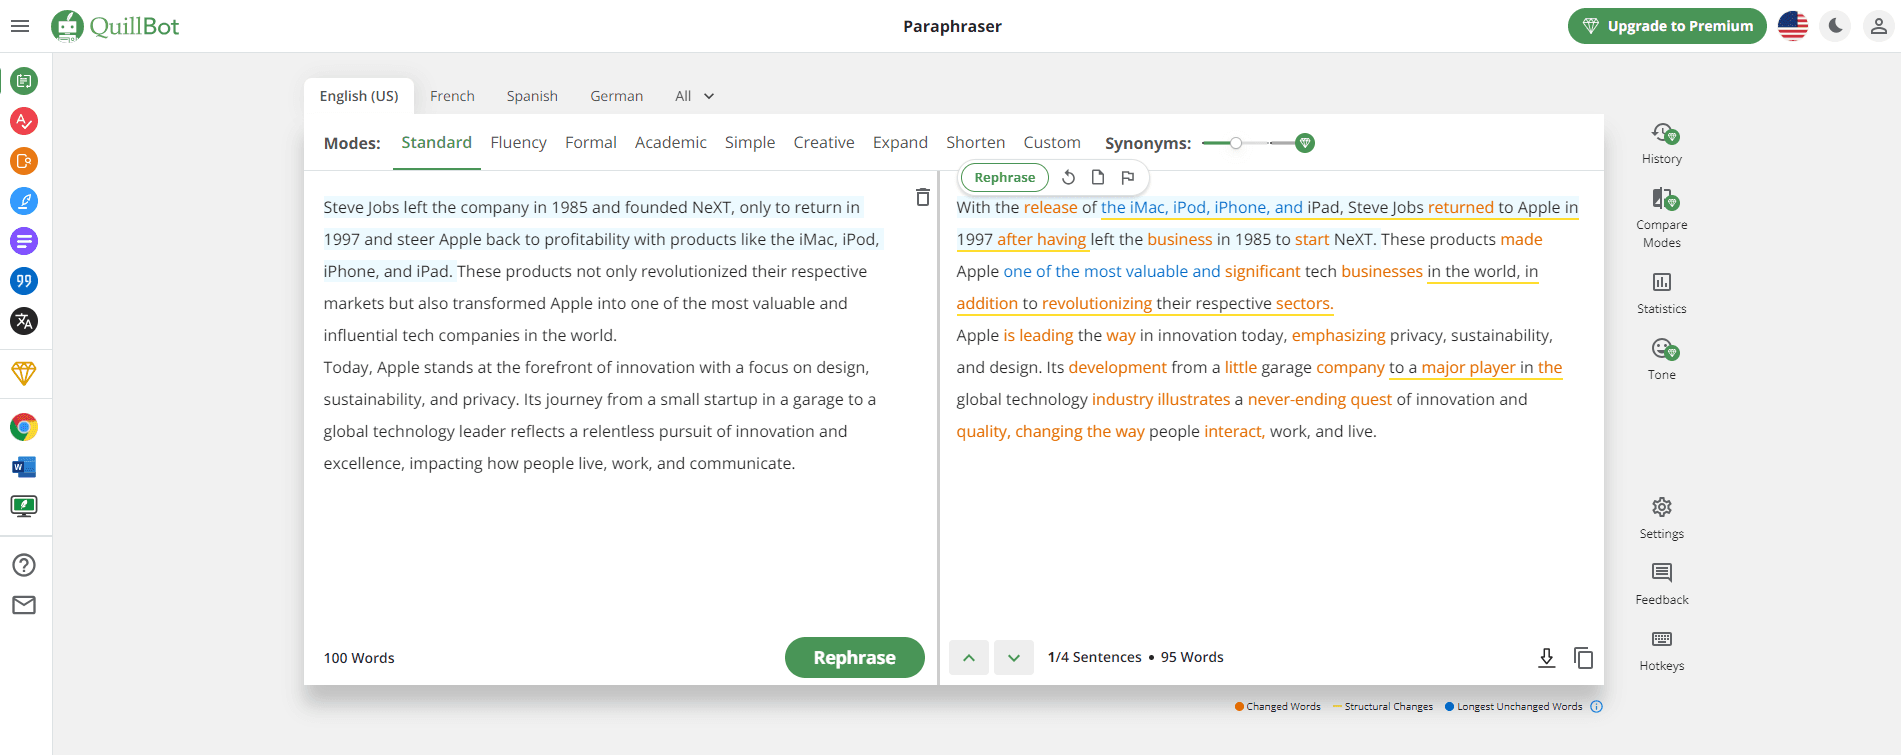
Task: Copy the paraphrased output text
Action: pyautogui.click(x=1583, y=657)
